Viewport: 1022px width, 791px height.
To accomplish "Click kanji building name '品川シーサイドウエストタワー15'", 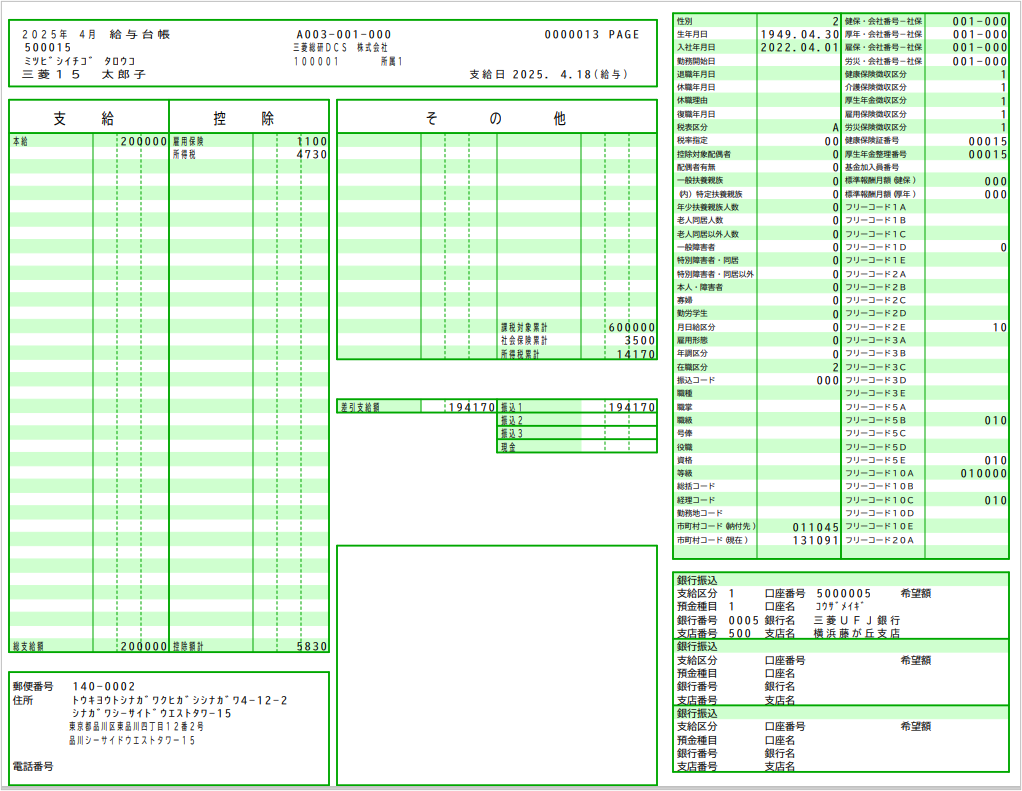I will point(132,740).
